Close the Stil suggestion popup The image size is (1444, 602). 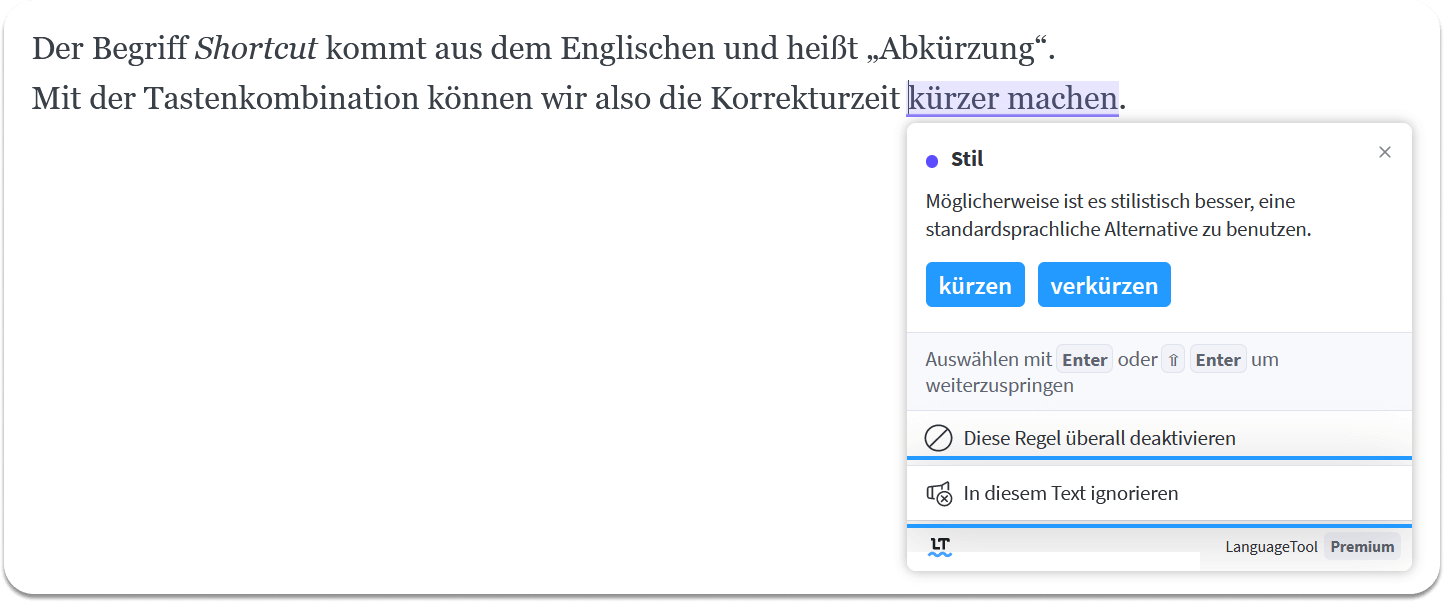pyautogui.click(x=1385, y=152)
